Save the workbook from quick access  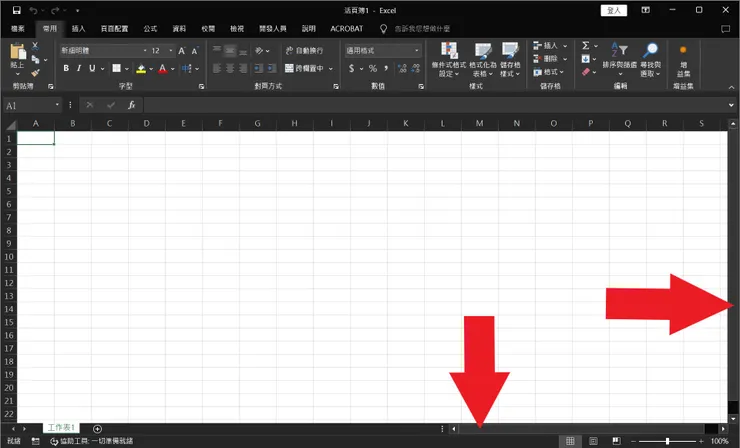point(17,10)
